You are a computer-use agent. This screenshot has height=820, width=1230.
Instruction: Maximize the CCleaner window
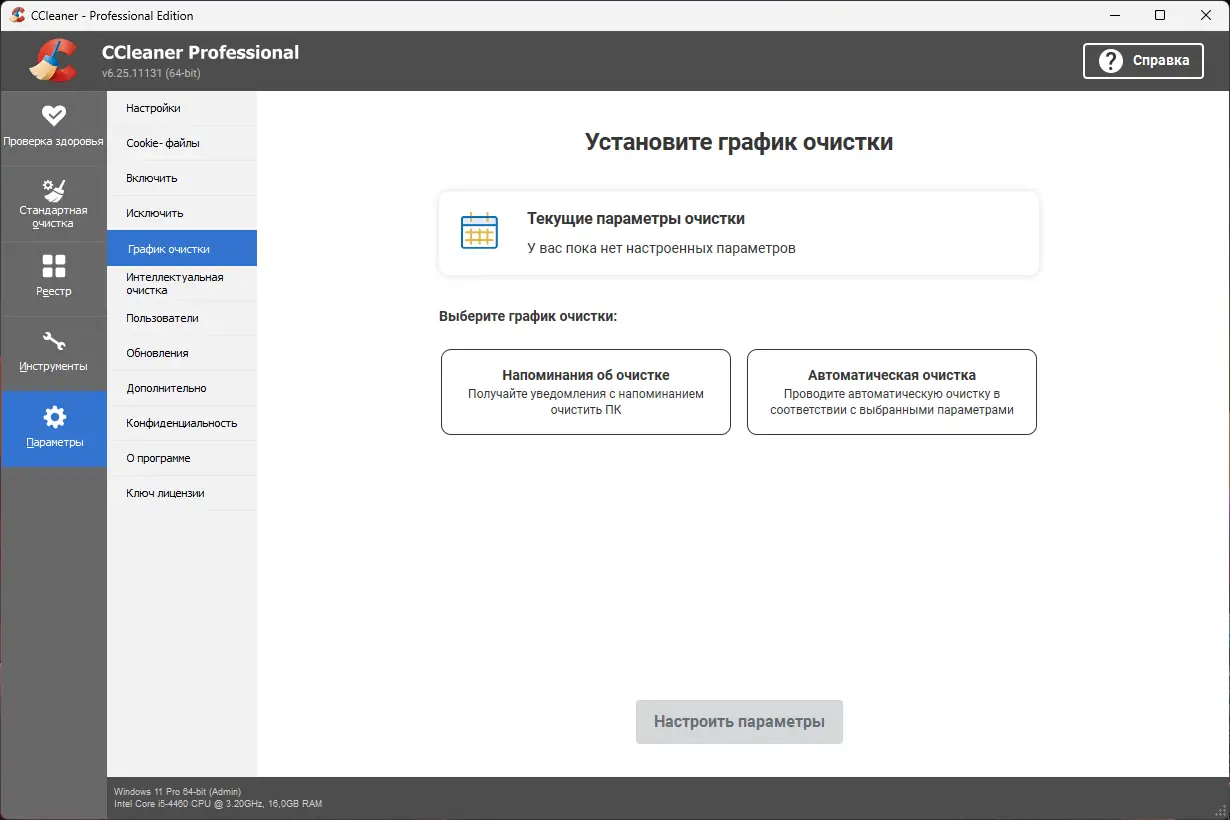click(1160, 15)
